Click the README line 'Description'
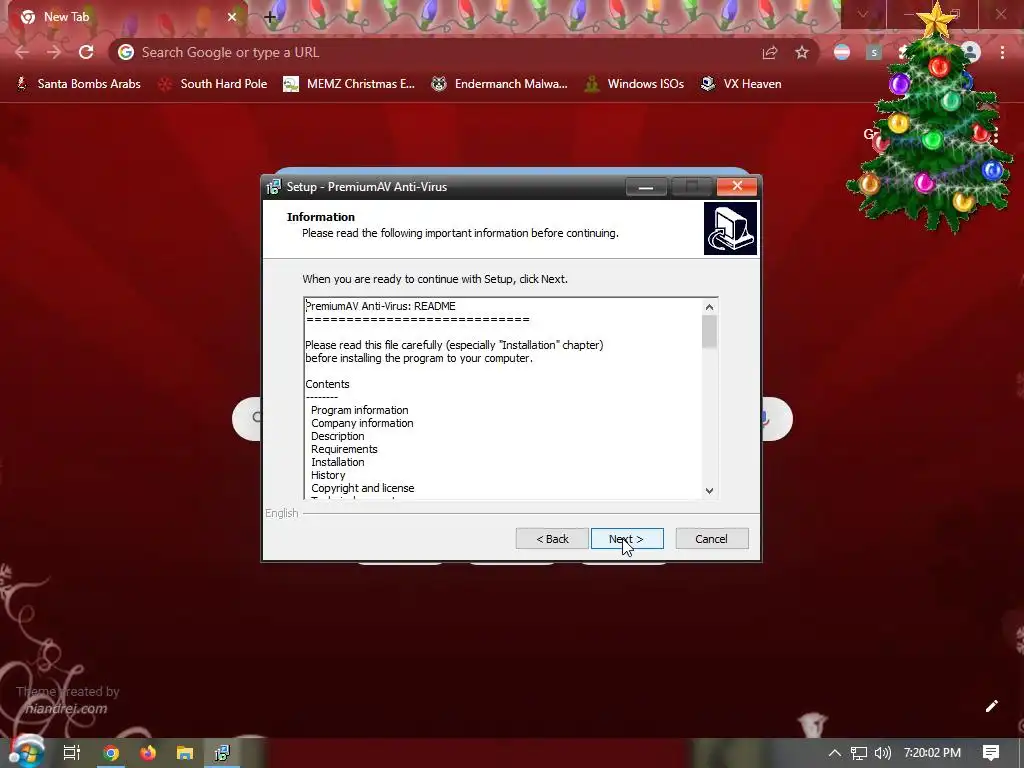1024x768 pixels. 338,436
